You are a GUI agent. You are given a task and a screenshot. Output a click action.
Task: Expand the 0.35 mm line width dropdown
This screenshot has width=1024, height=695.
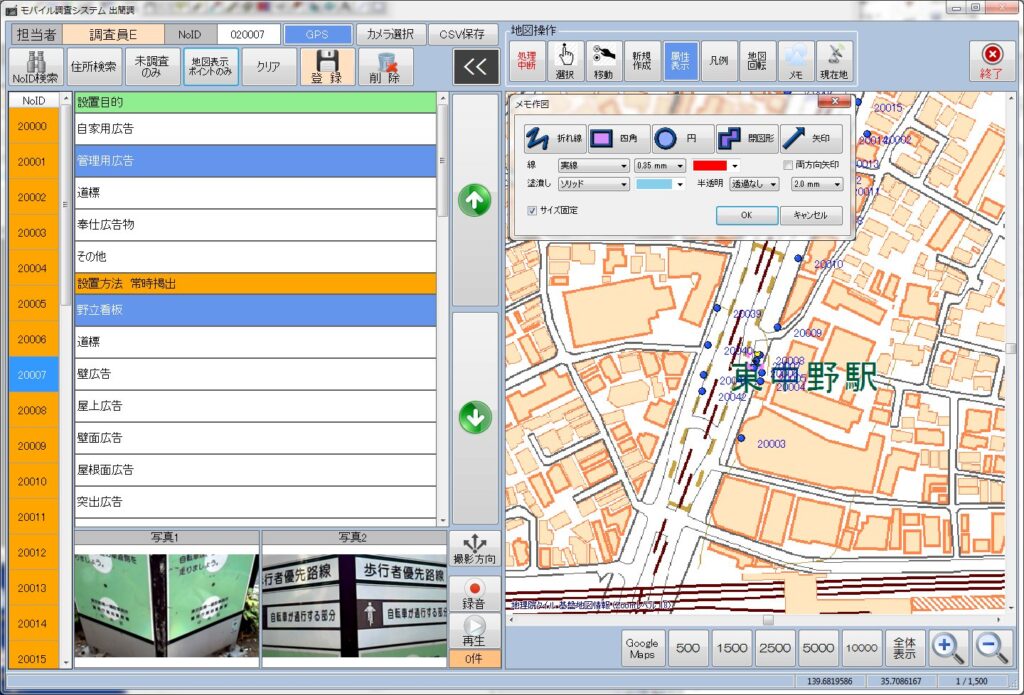coord(660,166)
